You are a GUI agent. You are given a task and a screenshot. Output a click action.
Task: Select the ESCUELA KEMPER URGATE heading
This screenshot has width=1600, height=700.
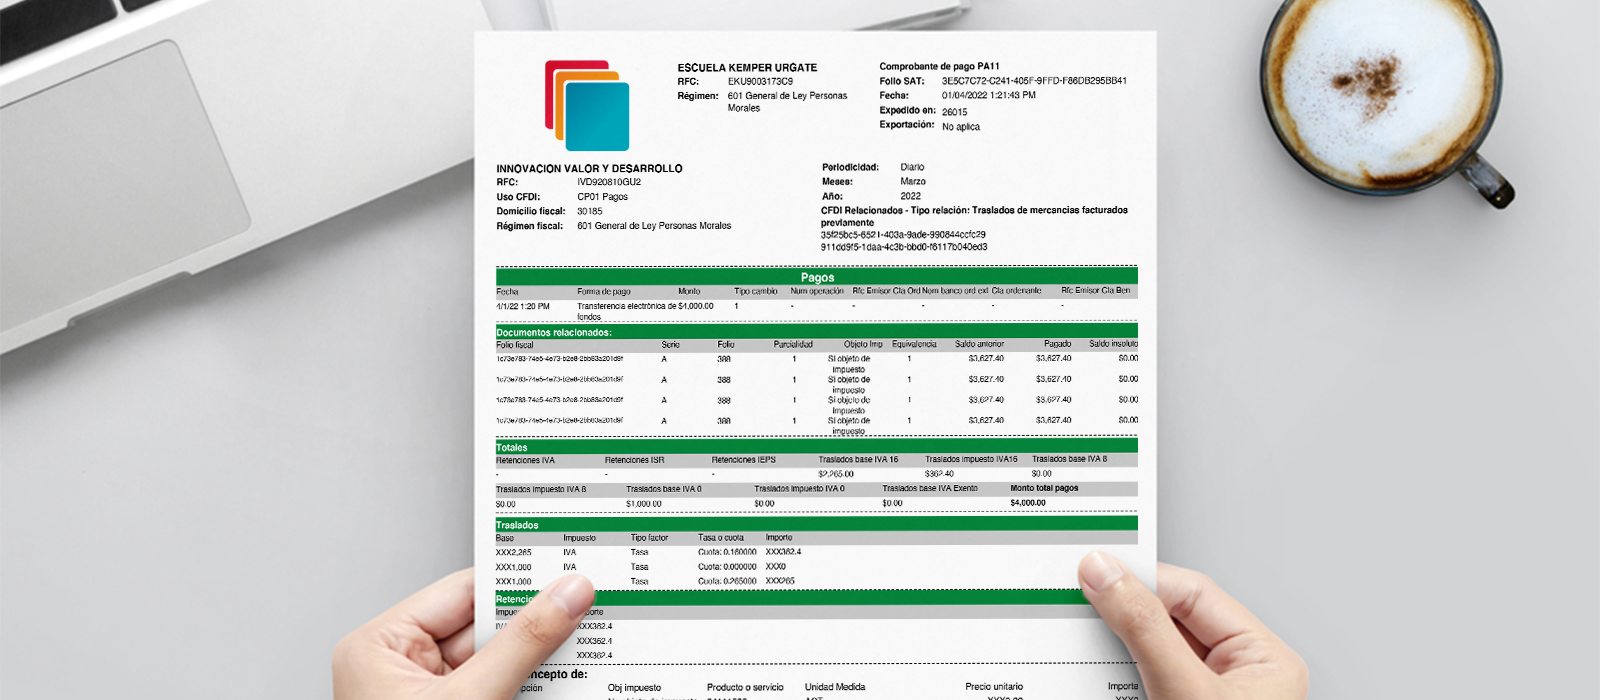pyautogui.click(x=747, y=68)
